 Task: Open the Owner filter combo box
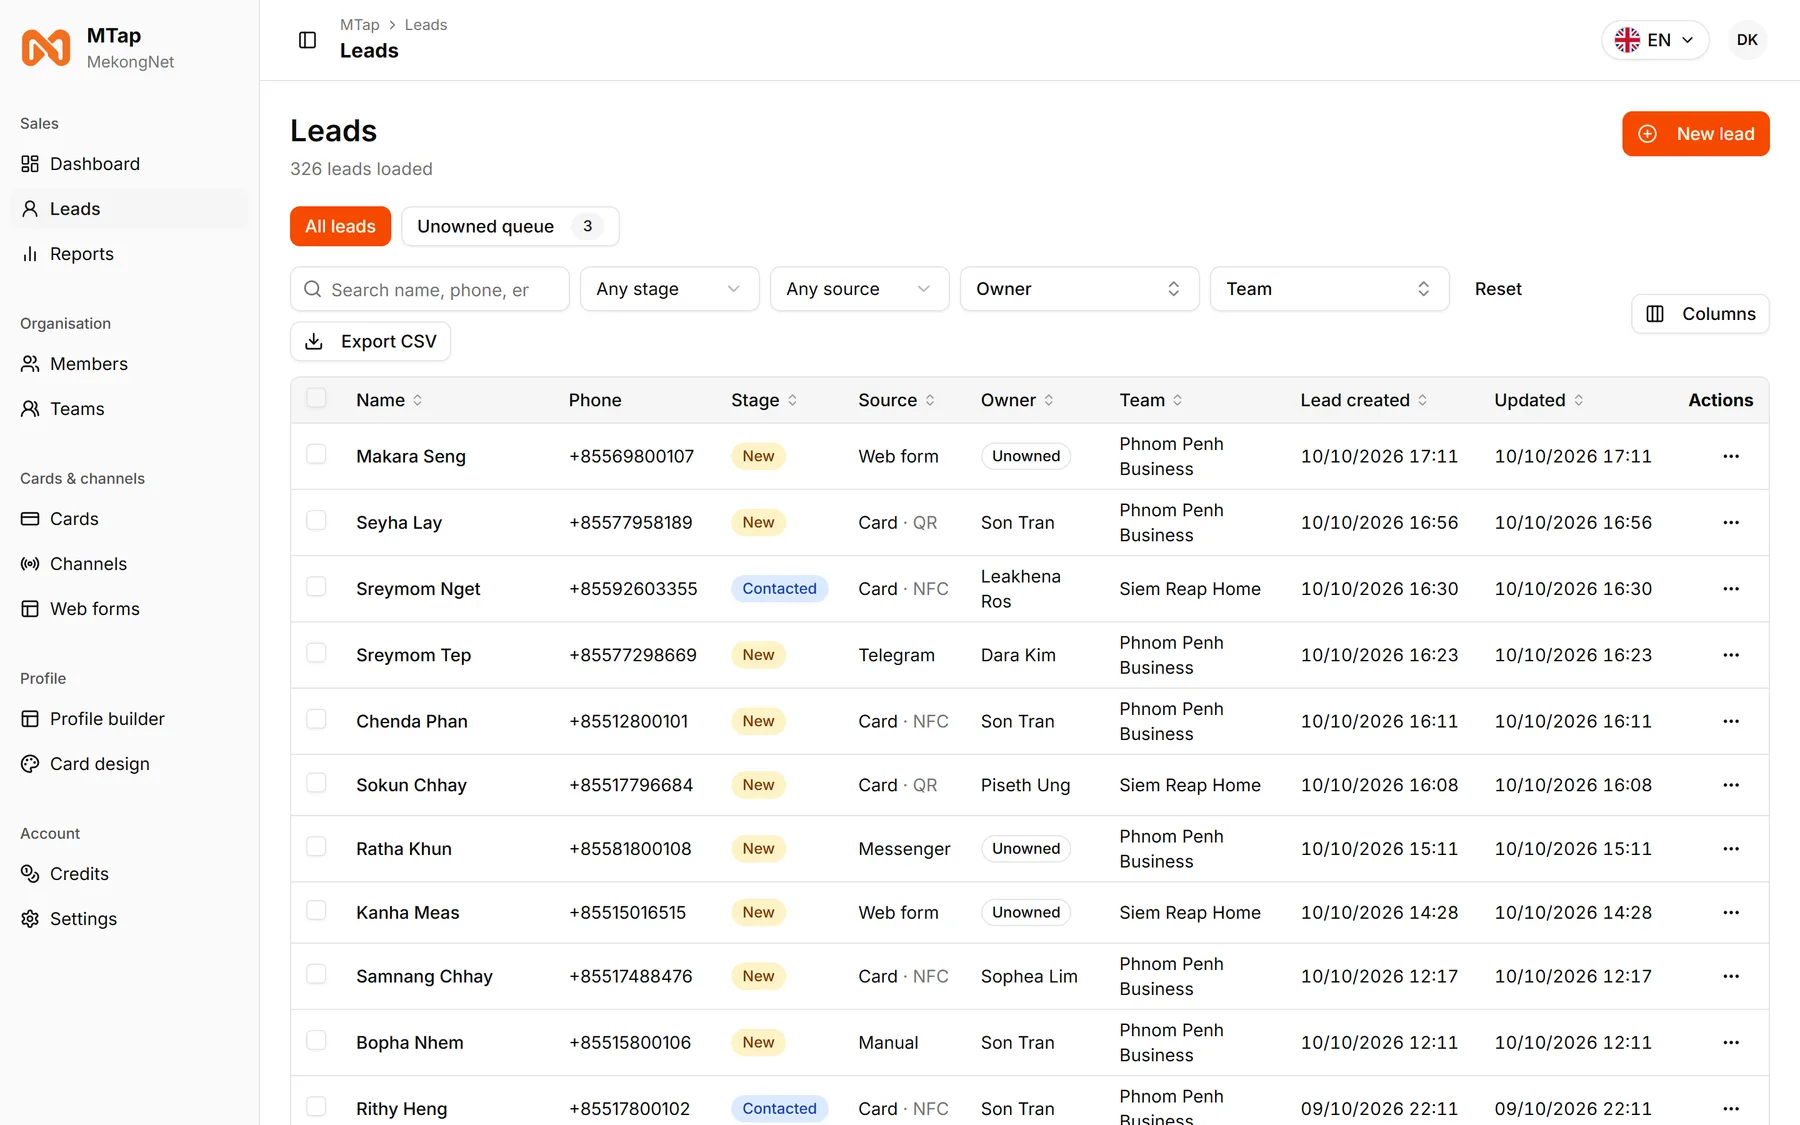click(1079, 289)
